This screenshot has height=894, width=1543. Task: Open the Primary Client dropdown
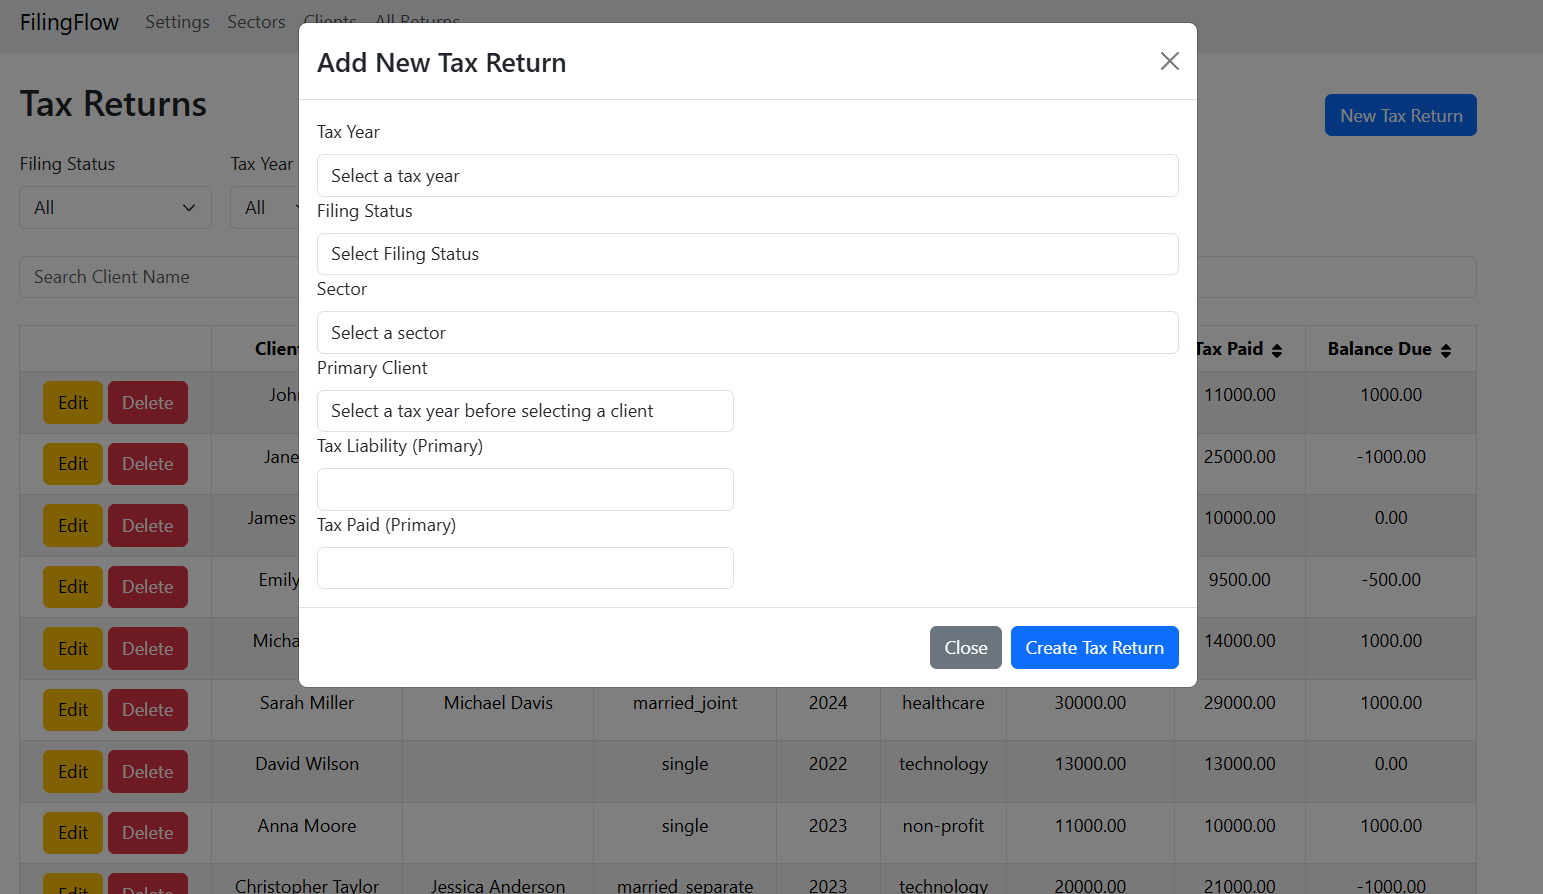tap(525, 411)
